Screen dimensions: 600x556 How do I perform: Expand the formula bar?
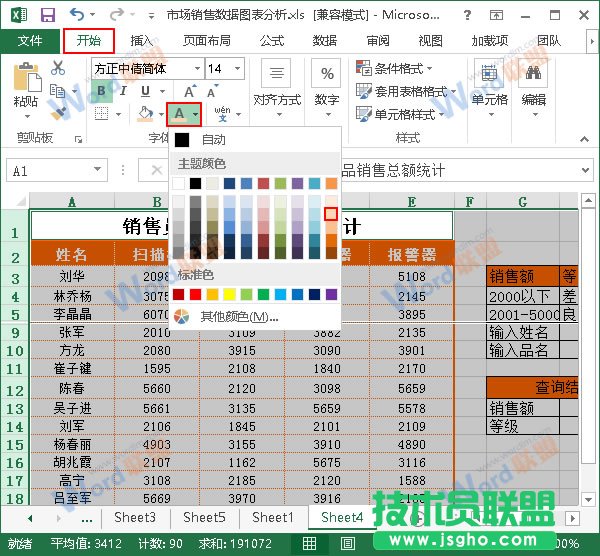585,170
